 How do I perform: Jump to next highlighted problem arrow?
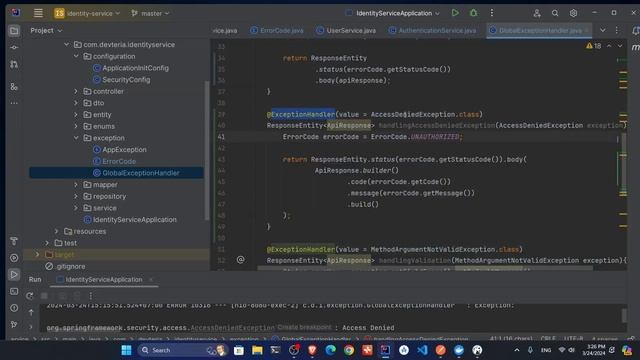click(620, 46)
